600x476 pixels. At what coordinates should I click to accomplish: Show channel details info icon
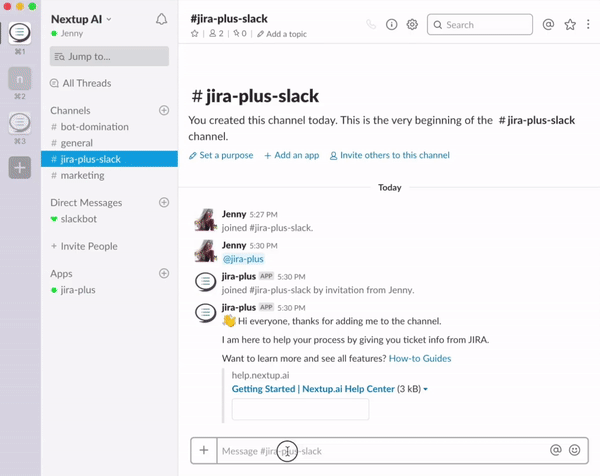[392, 25]
